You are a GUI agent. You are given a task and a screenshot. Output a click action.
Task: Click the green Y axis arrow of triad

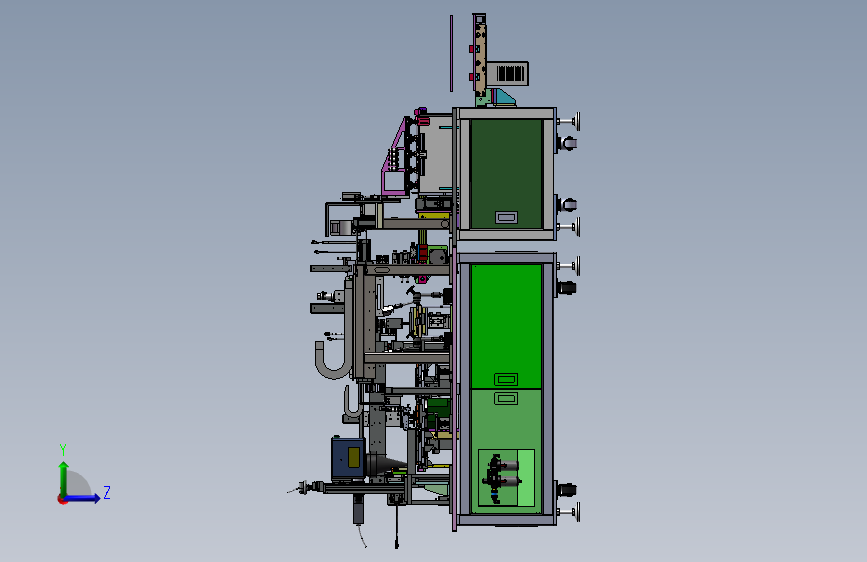(x=64, y=478)
